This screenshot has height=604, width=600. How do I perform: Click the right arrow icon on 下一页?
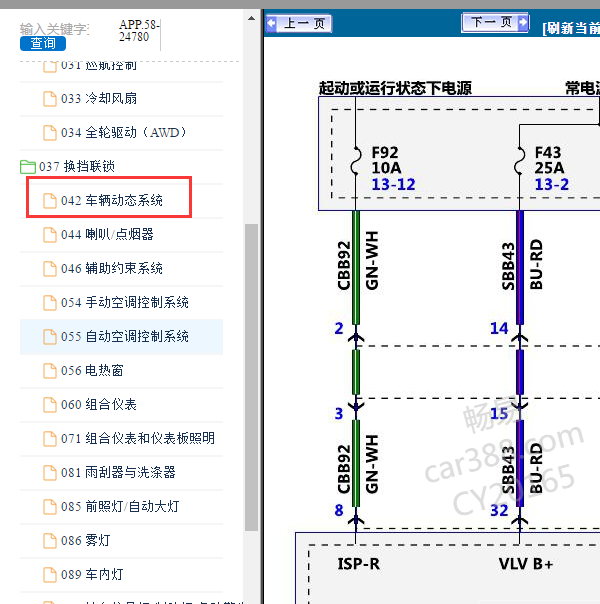pyautogui.click(x=523, y=22)
